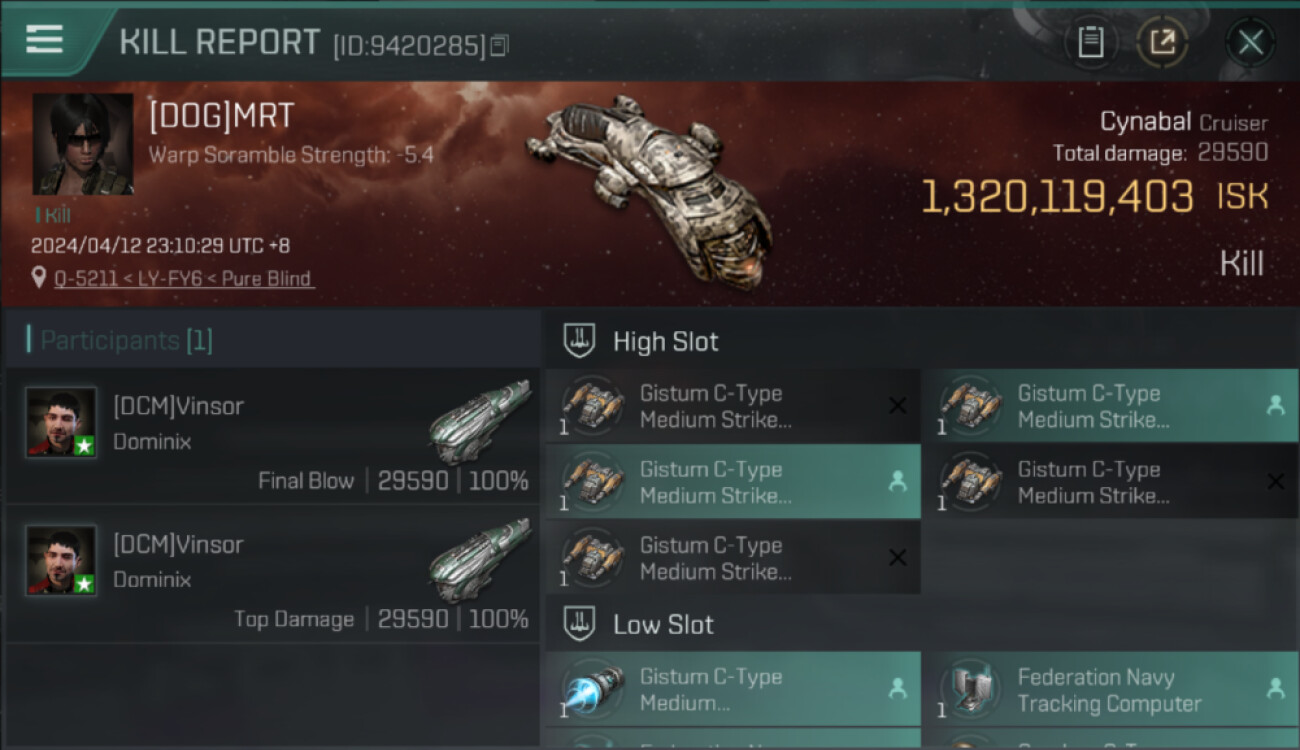Select Vinsor's Top Damage portrait

[62, 561]
